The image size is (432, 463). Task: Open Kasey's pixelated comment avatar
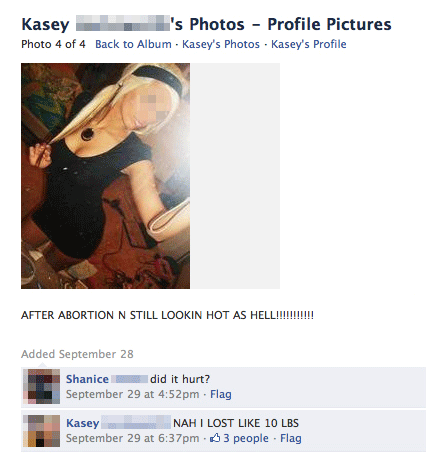(x=42, y=431)
